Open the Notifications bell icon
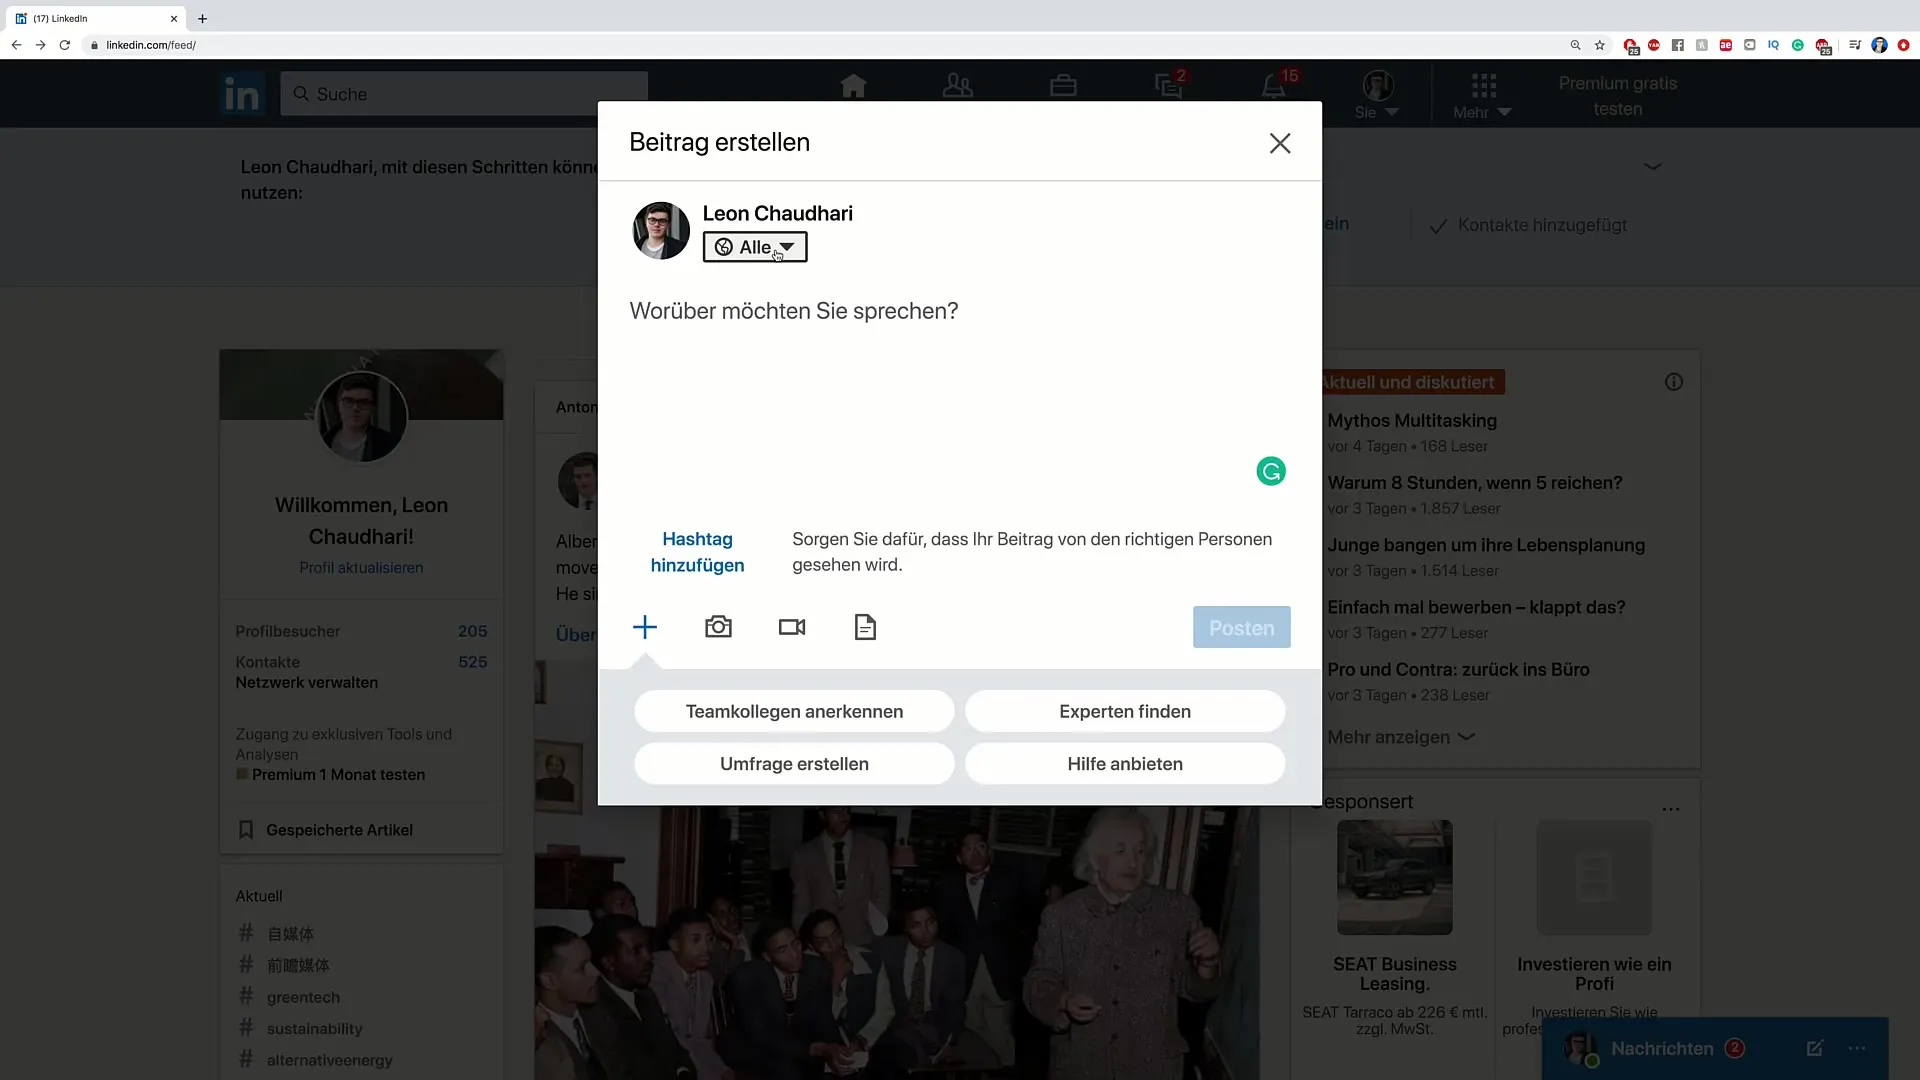Screen dimensions: 1920x1080 tap(1274, 86)
